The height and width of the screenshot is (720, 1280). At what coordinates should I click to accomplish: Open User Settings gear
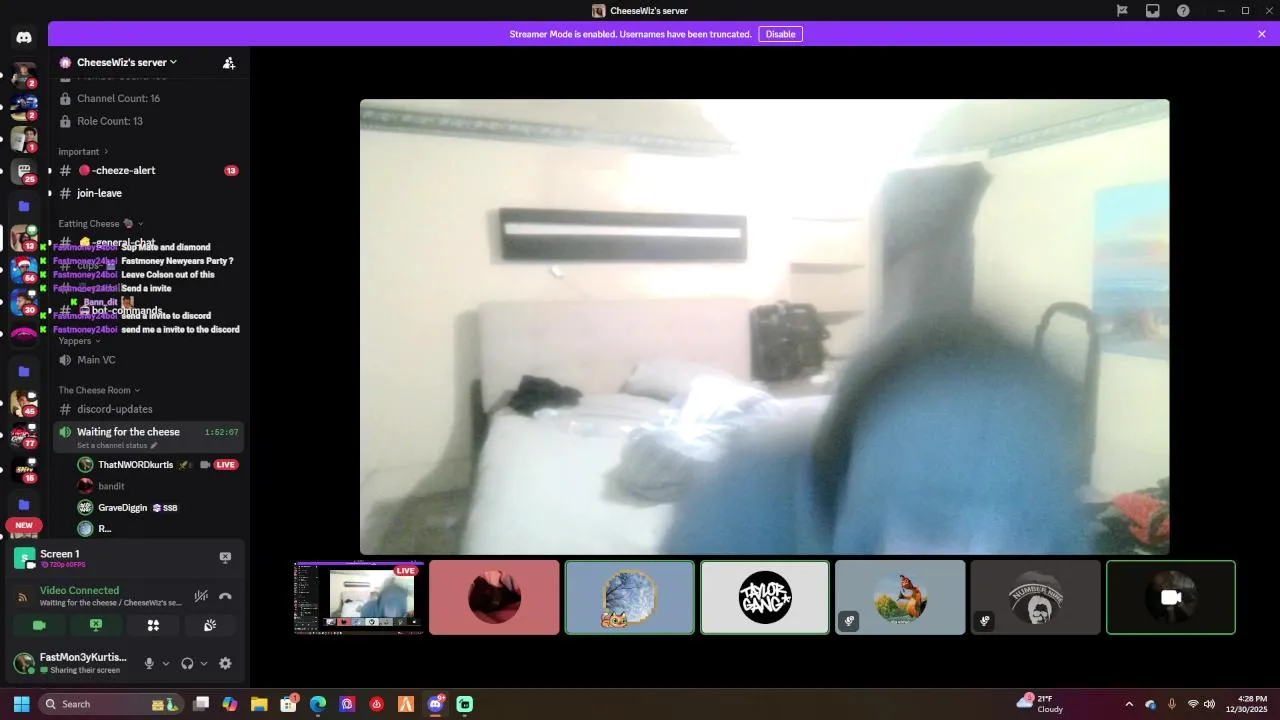(x=225, y=663)
